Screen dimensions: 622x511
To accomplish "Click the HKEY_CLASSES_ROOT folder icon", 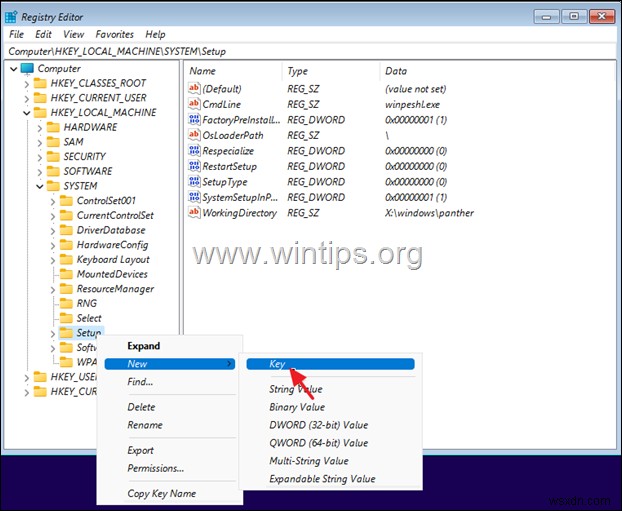I will pyautogui.click(x=40, y=83).
